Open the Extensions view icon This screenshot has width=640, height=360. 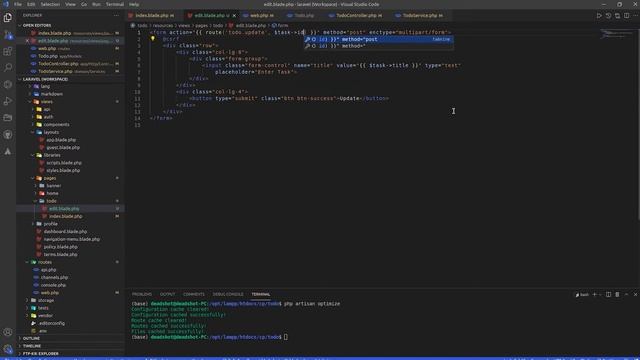pyautogui.click(x=8, y=51)
